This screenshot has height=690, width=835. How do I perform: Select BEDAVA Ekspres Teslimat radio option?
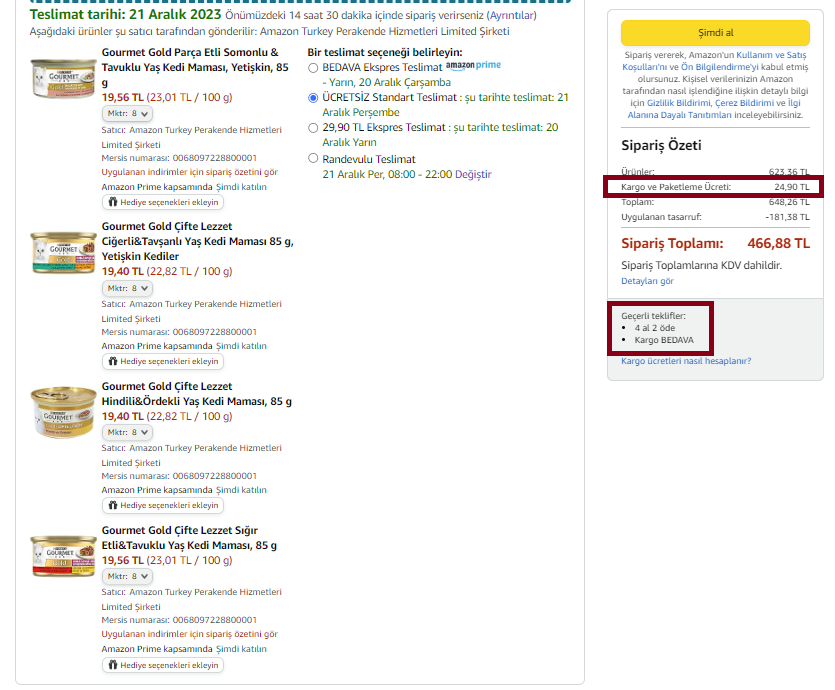click(x=313, y=68)
